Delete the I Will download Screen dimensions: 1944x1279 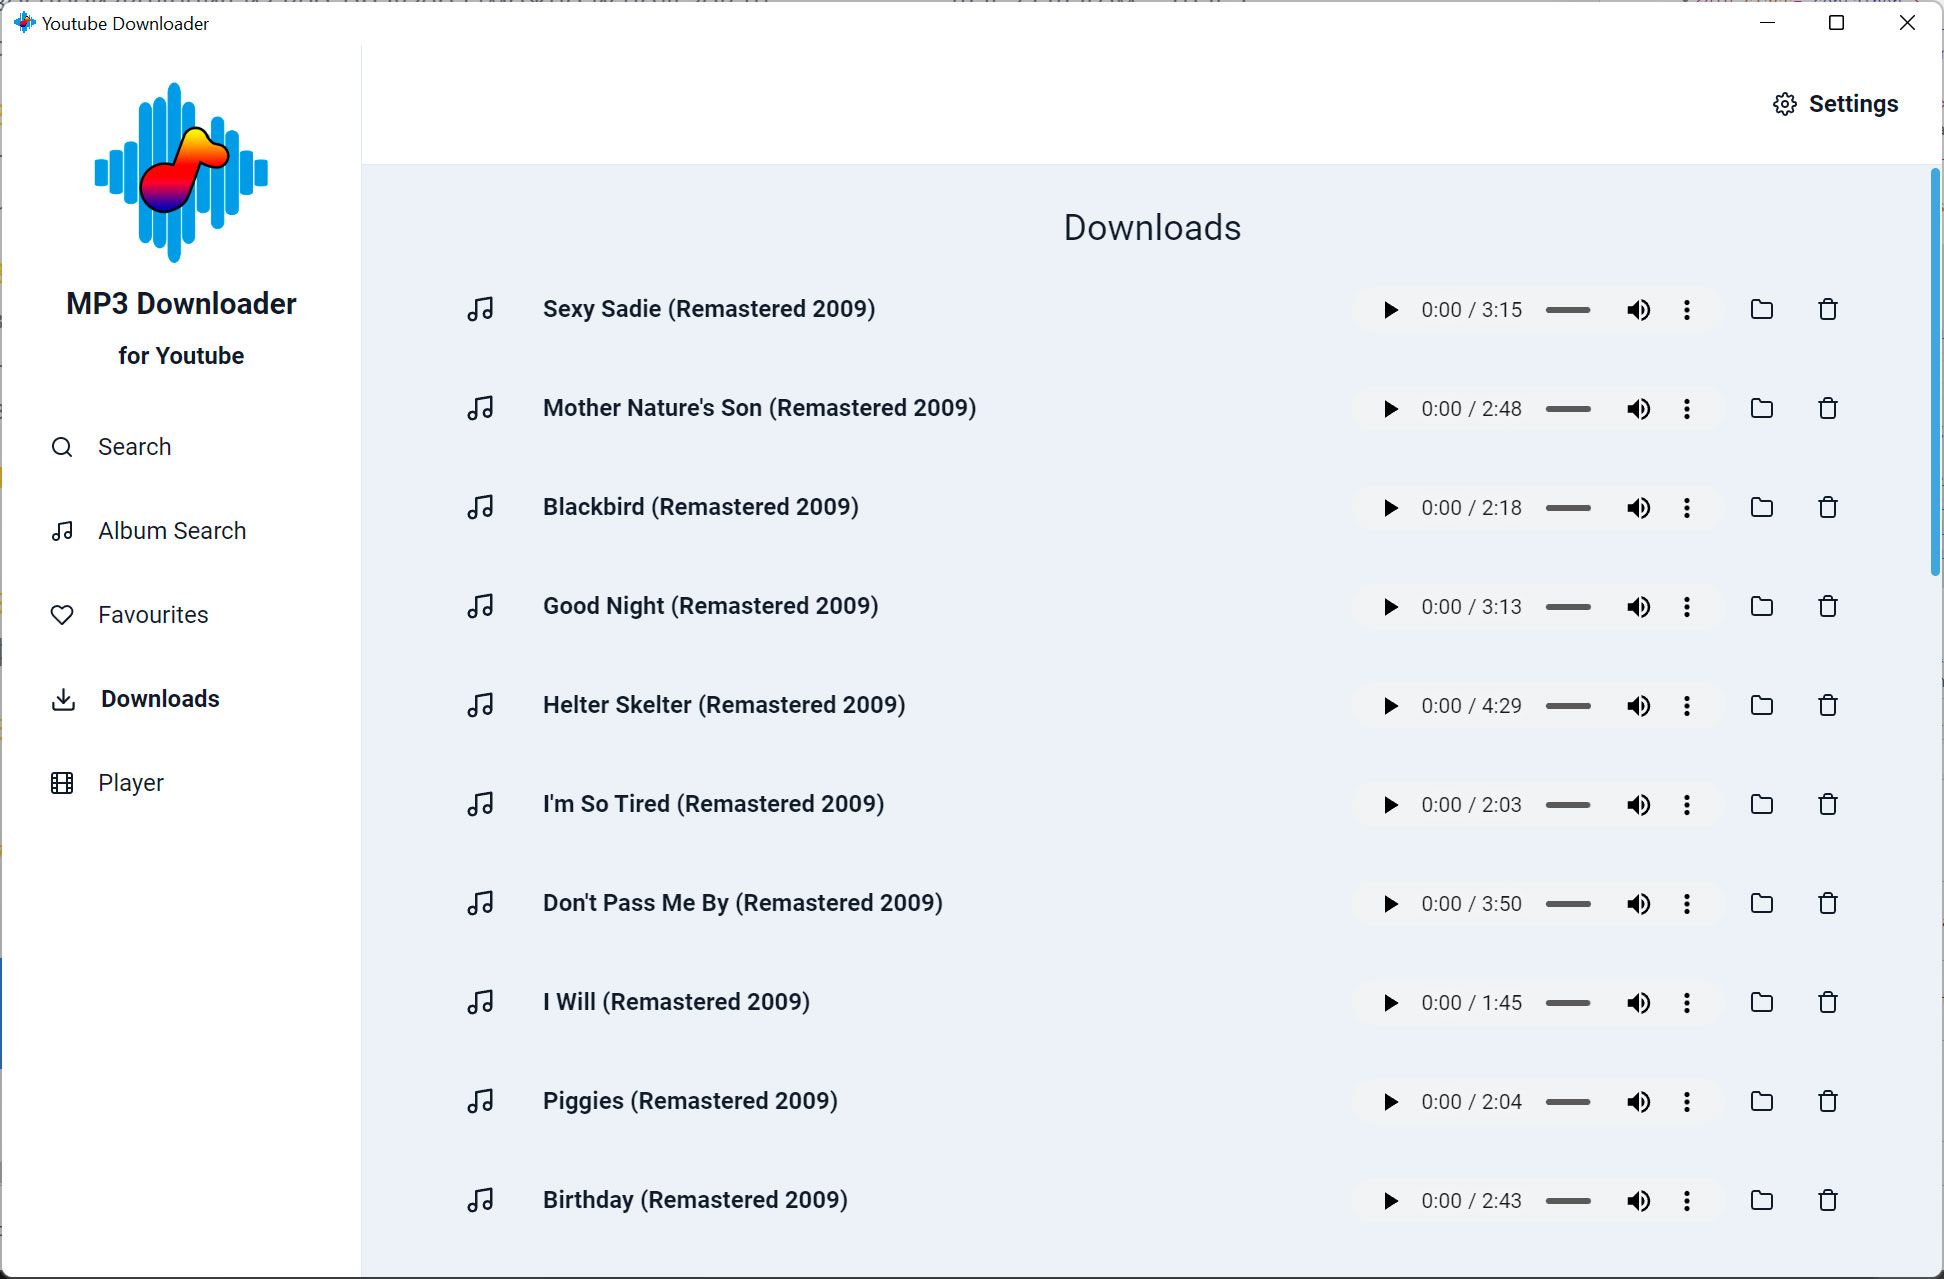coord(1827,1001)
